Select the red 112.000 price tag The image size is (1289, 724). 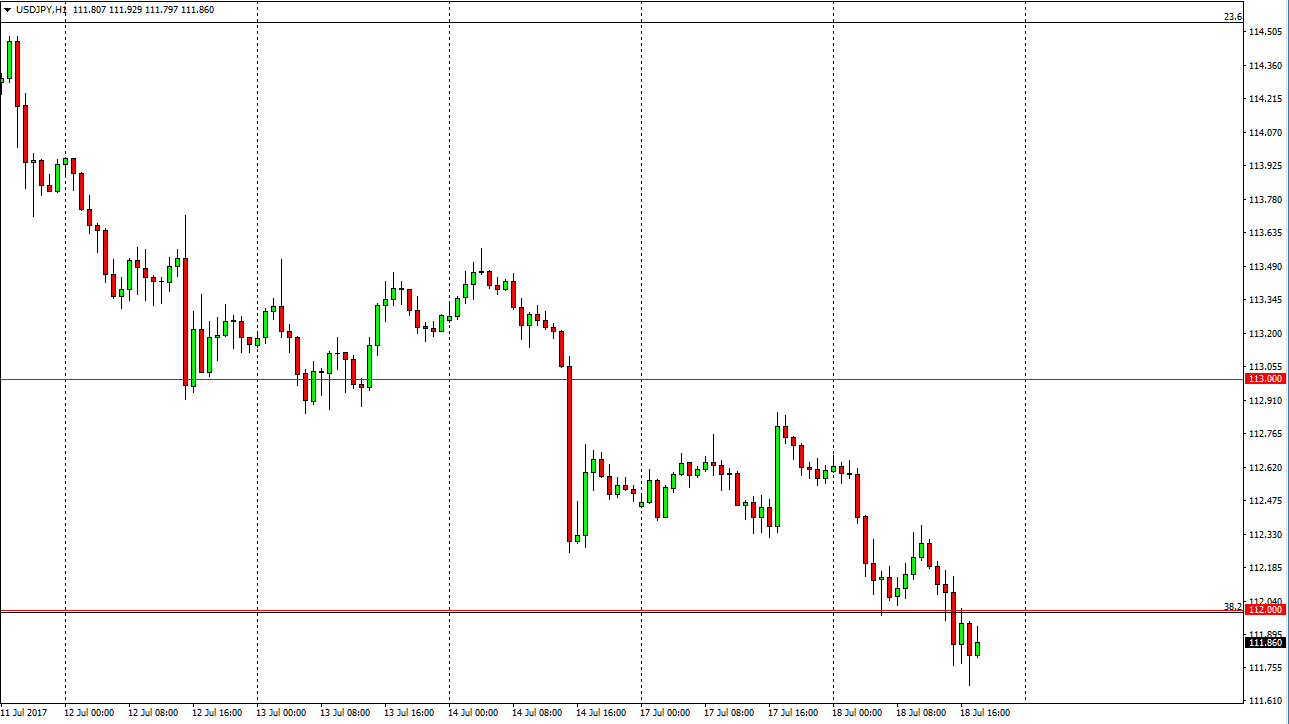click(1266, 610)
